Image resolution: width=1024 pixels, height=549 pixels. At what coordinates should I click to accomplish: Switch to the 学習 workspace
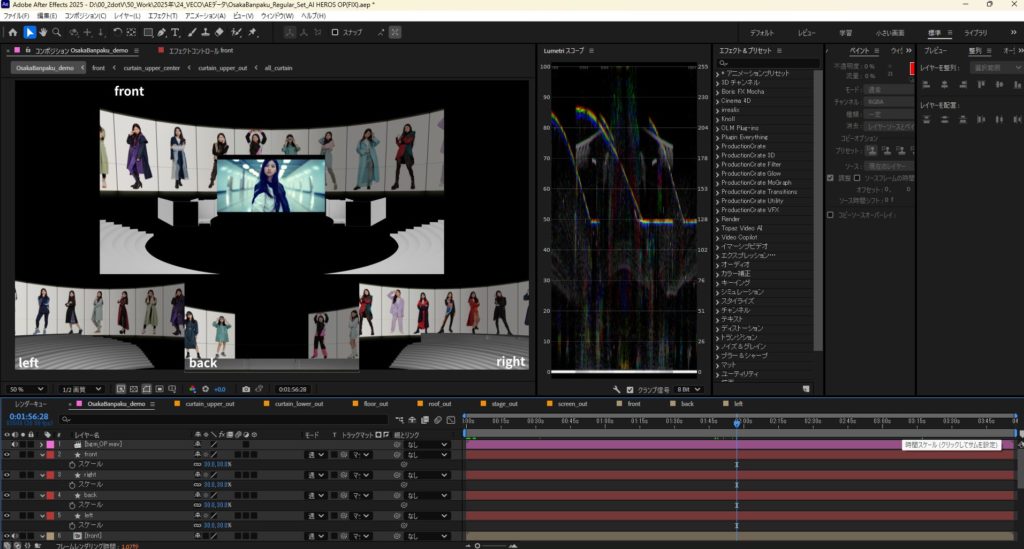845,32
